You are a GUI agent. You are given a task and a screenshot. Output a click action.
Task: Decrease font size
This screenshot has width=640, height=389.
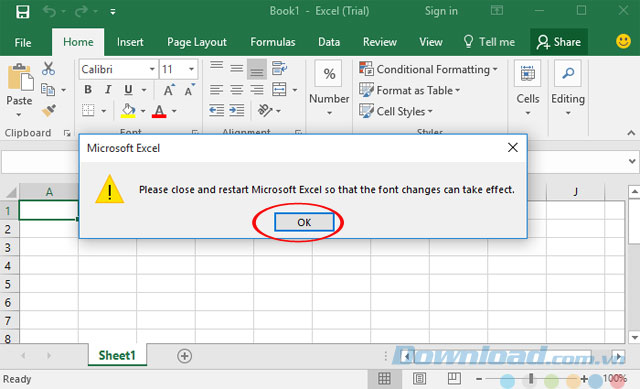(189, 90)
